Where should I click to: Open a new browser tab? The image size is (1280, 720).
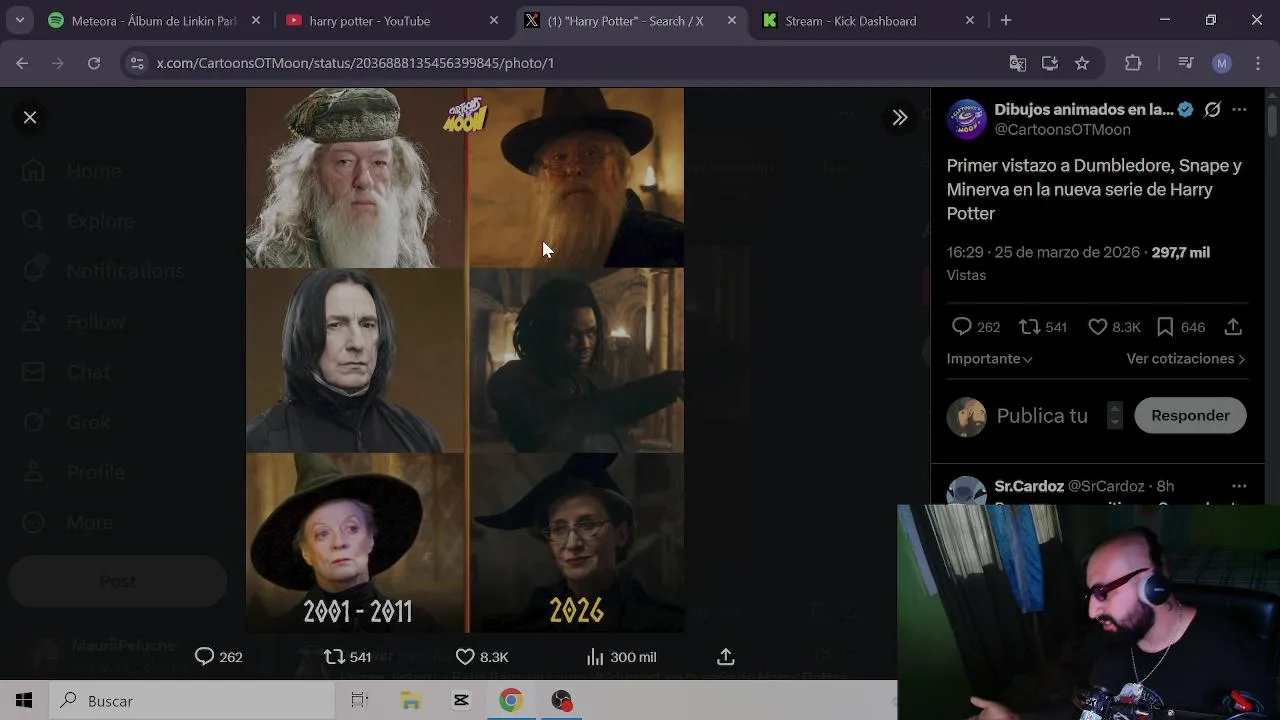(x=1006, y=20)
